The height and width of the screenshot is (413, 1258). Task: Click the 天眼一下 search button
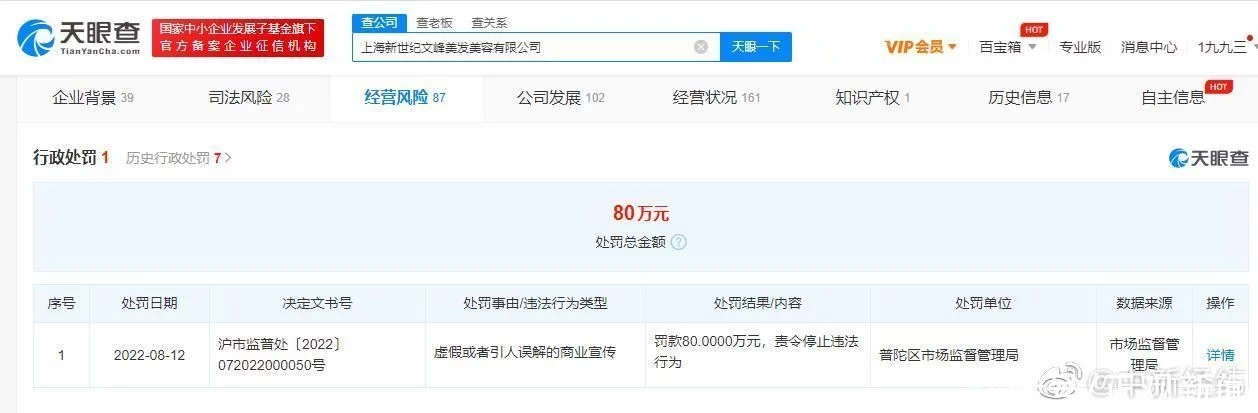tap(756, 47)
